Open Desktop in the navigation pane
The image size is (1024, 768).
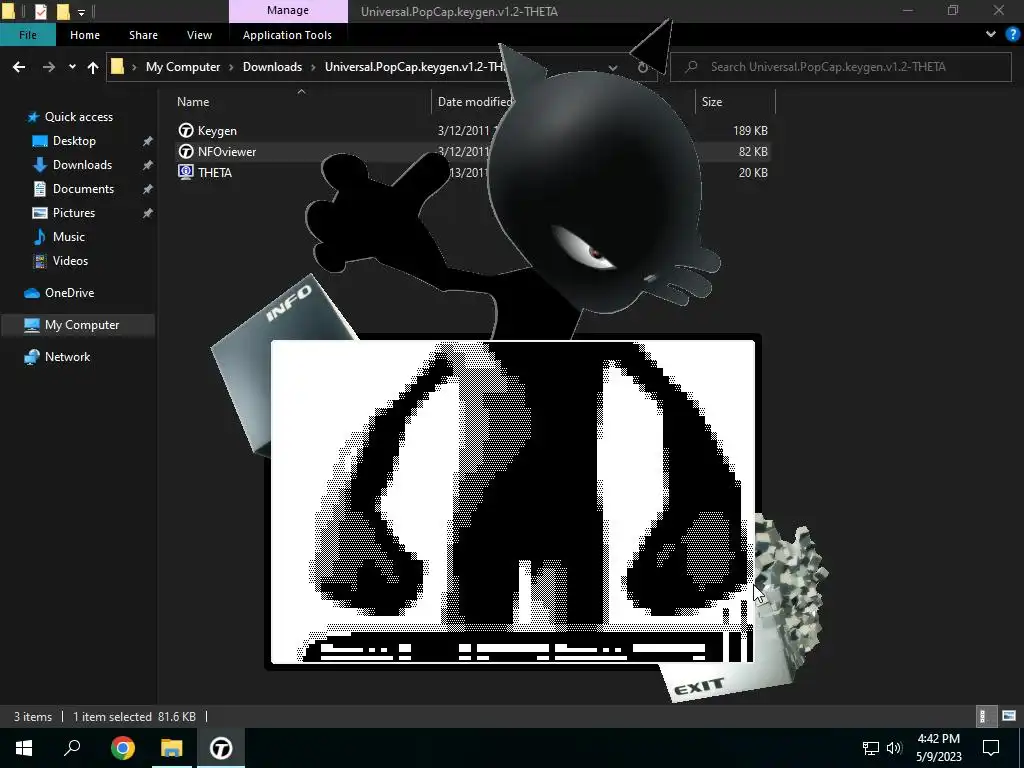[x=74, y=140]
